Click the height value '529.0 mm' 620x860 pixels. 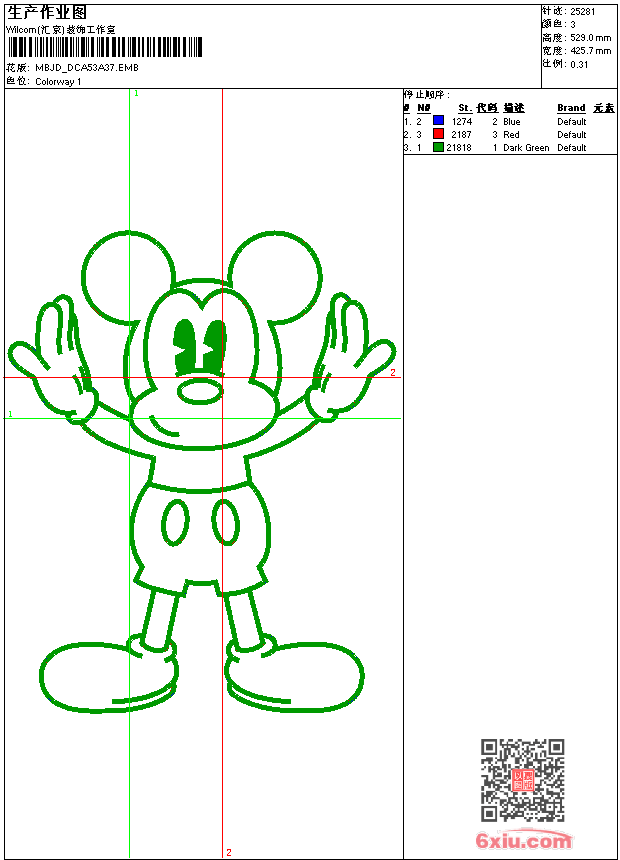590,38
